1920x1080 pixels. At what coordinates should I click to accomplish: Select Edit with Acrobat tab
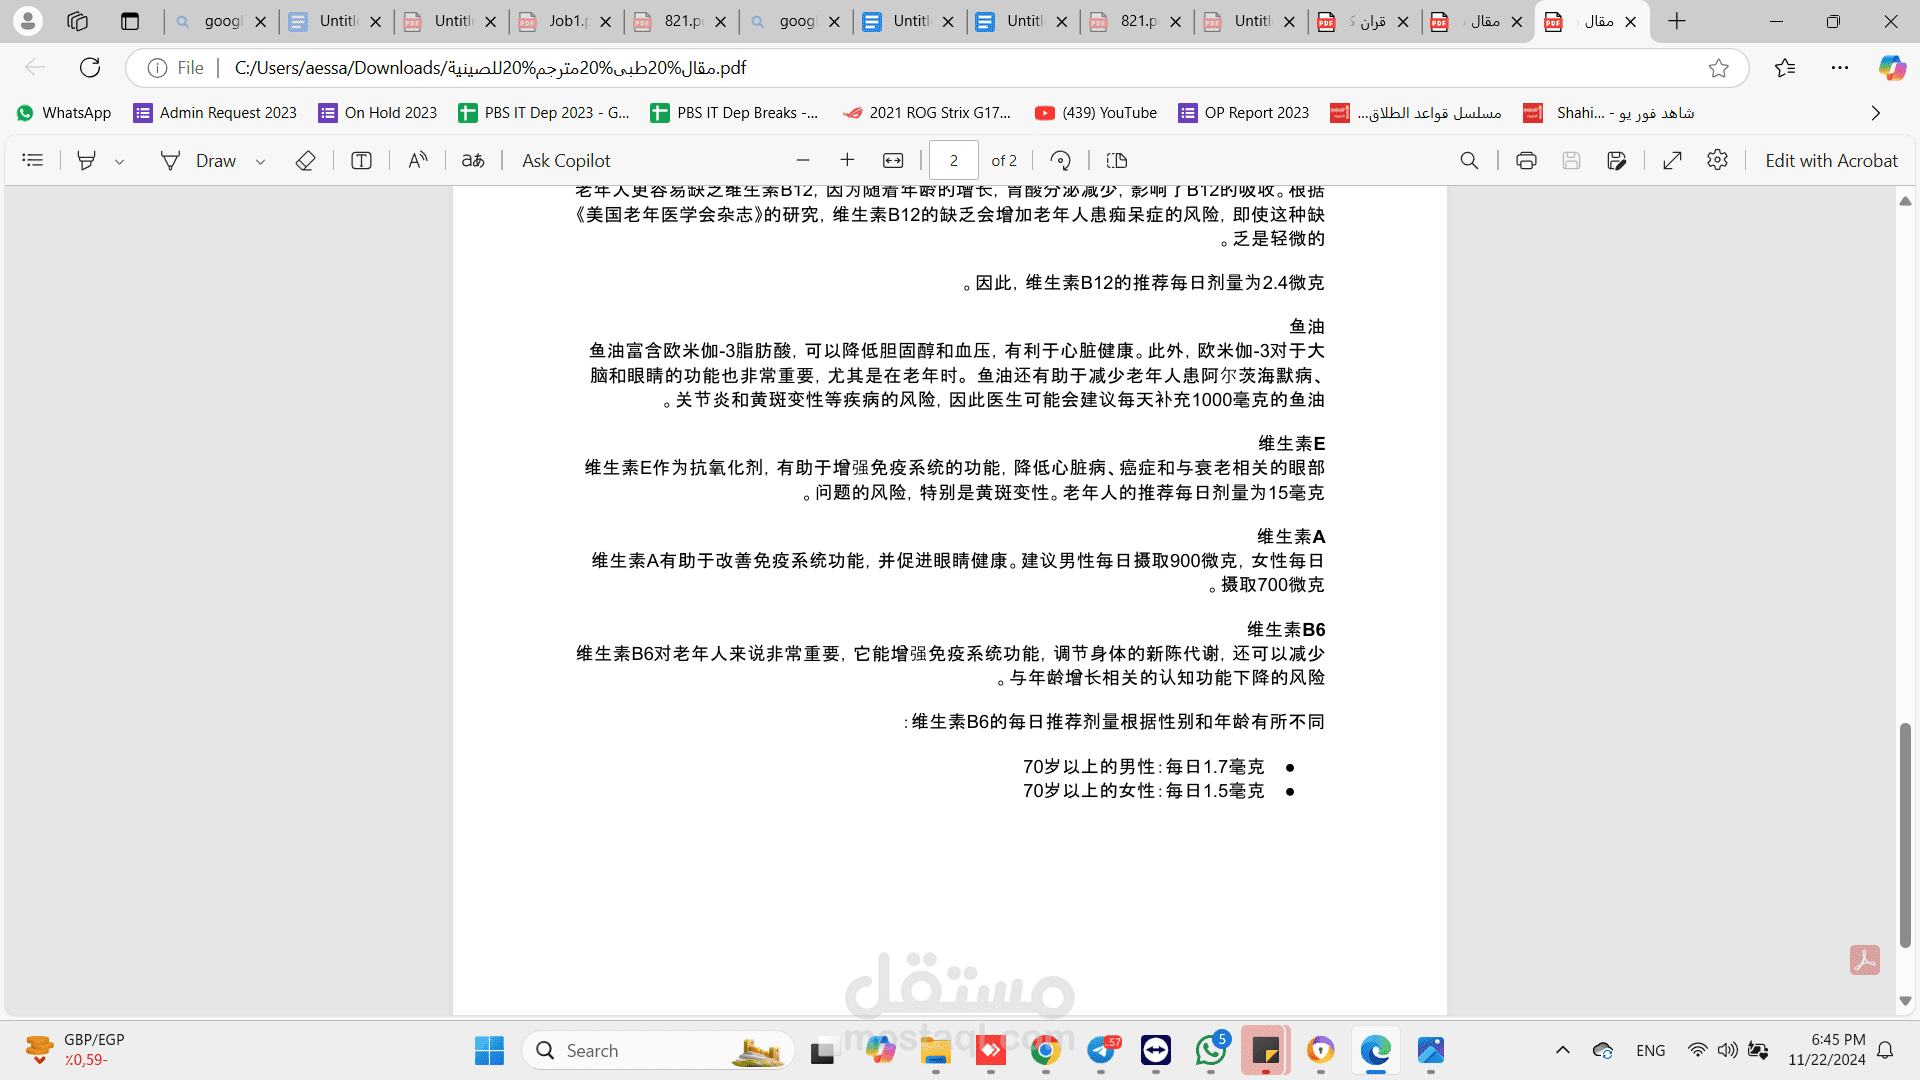click(x=1832, y=160)
